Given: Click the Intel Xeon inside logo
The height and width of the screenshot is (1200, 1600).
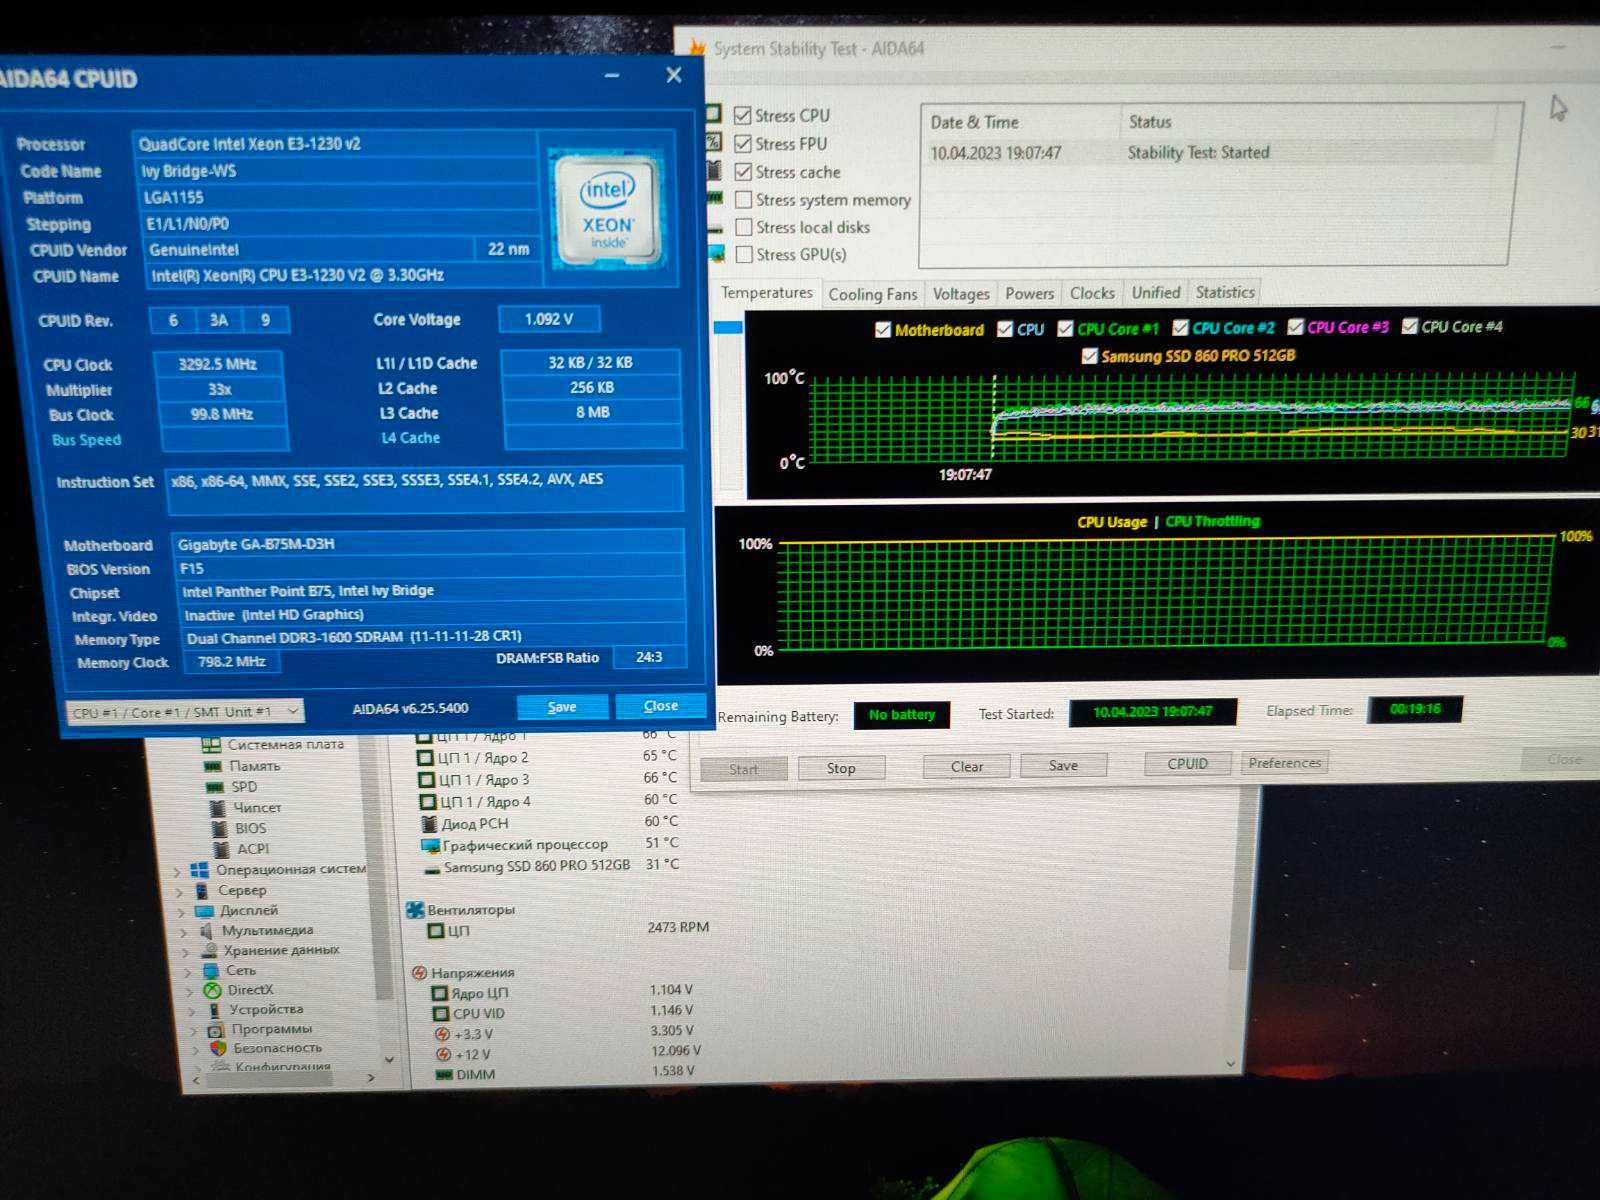Looking at the screenshot, I should [608, 208].
